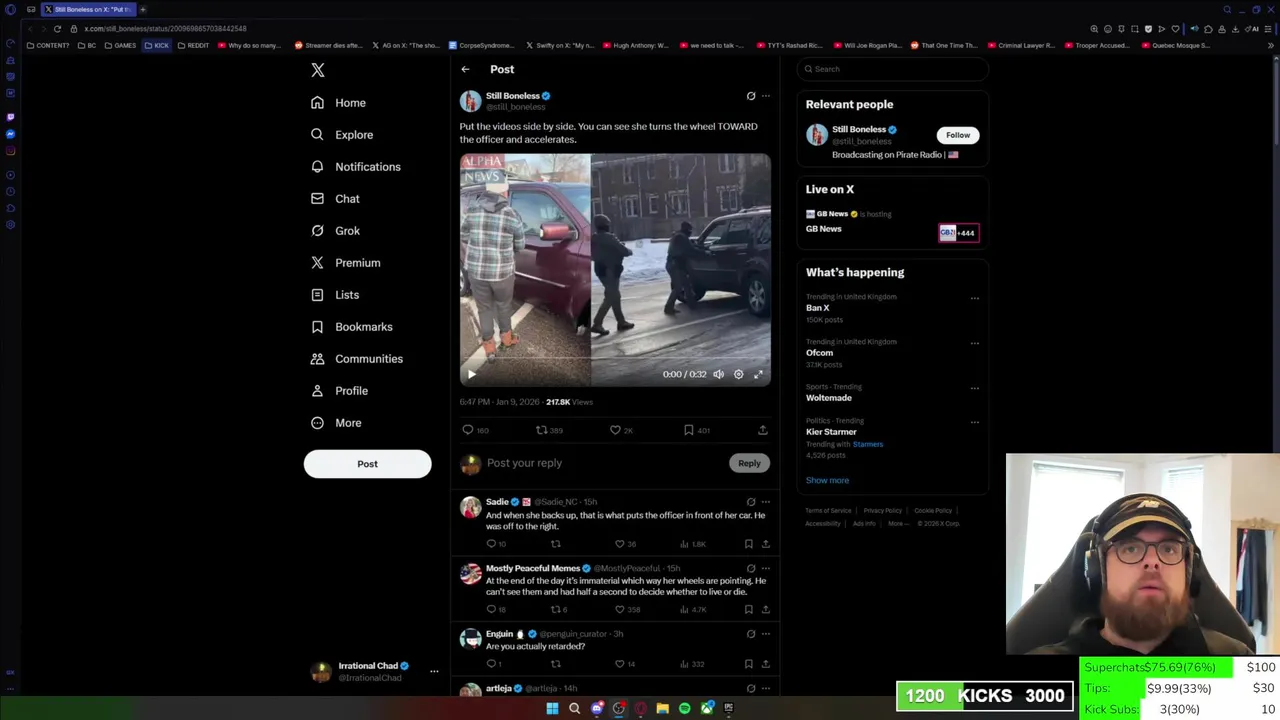Click the X logo in the sidebar
The height and width of the screenshot is (720, 1280).
[317, 70]
